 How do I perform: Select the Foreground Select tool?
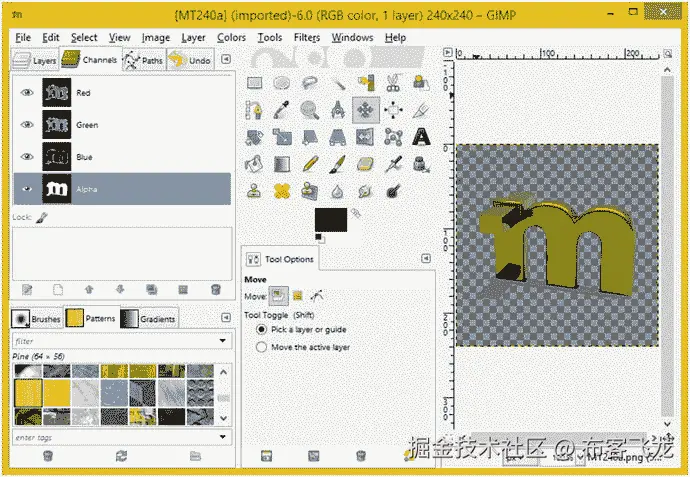tap(421, 83)
